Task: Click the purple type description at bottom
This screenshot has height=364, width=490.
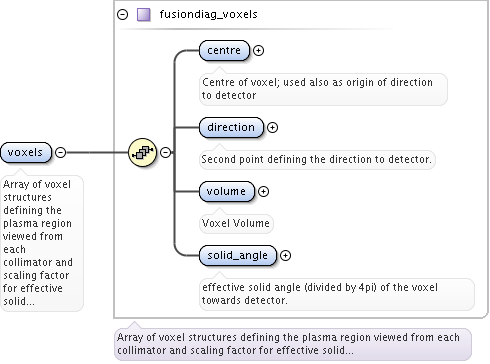Action: (x=293, y=344)
